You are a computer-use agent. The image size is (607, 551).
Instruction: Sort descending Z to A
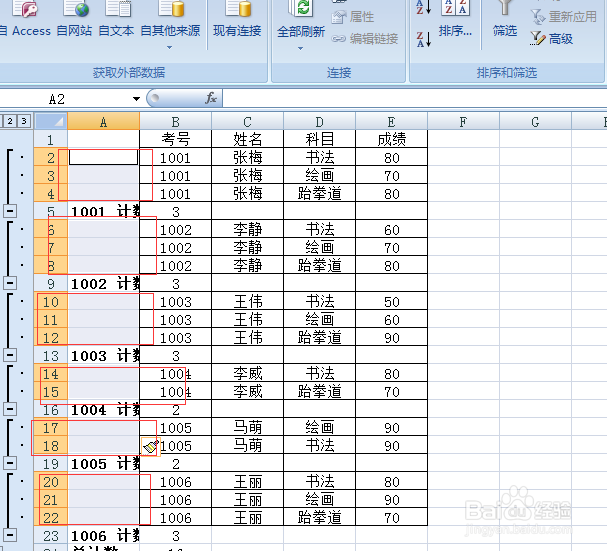pyautogui.click(x=424, y=39)
